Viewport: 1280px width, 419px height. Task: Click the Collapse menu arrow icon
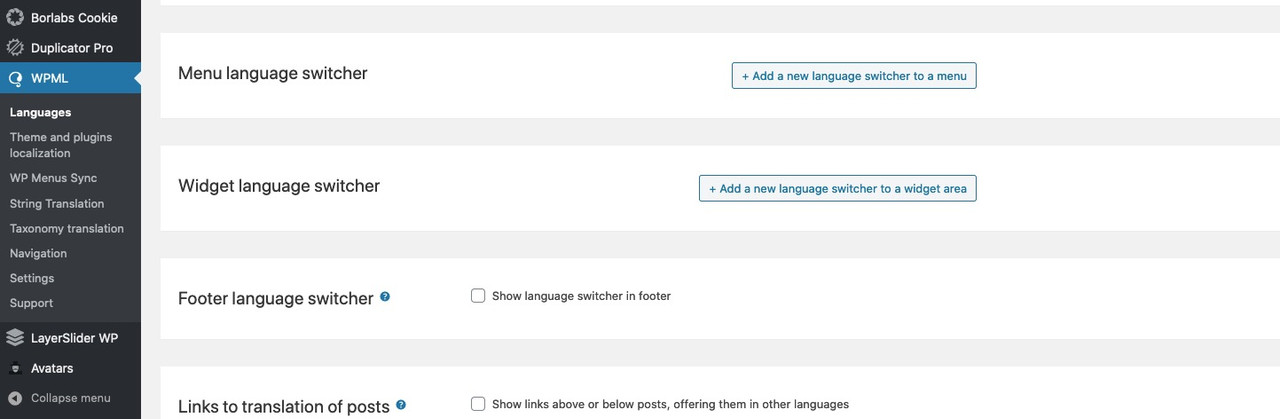click(15, 398)
